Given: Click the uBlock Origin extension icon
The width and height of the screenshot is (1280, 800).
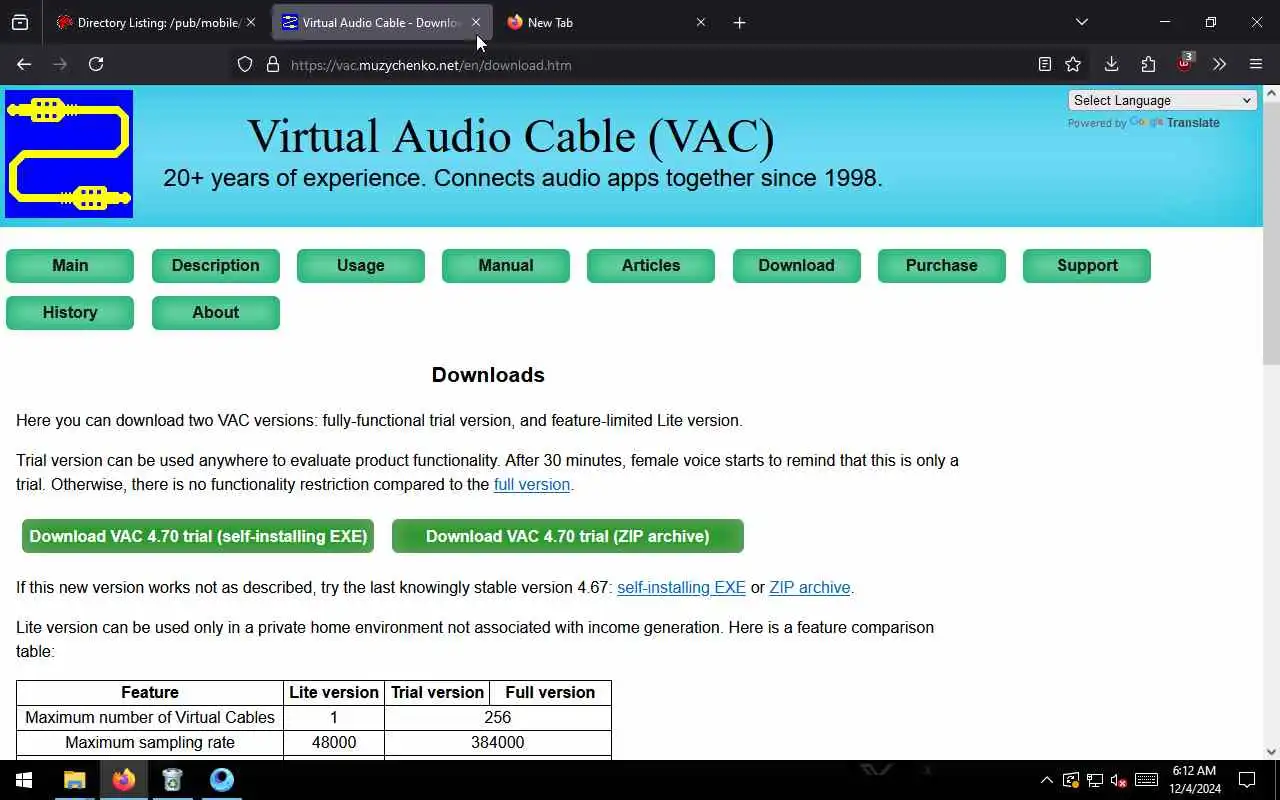Looking at the screenshot, I should pos(1185,63).
